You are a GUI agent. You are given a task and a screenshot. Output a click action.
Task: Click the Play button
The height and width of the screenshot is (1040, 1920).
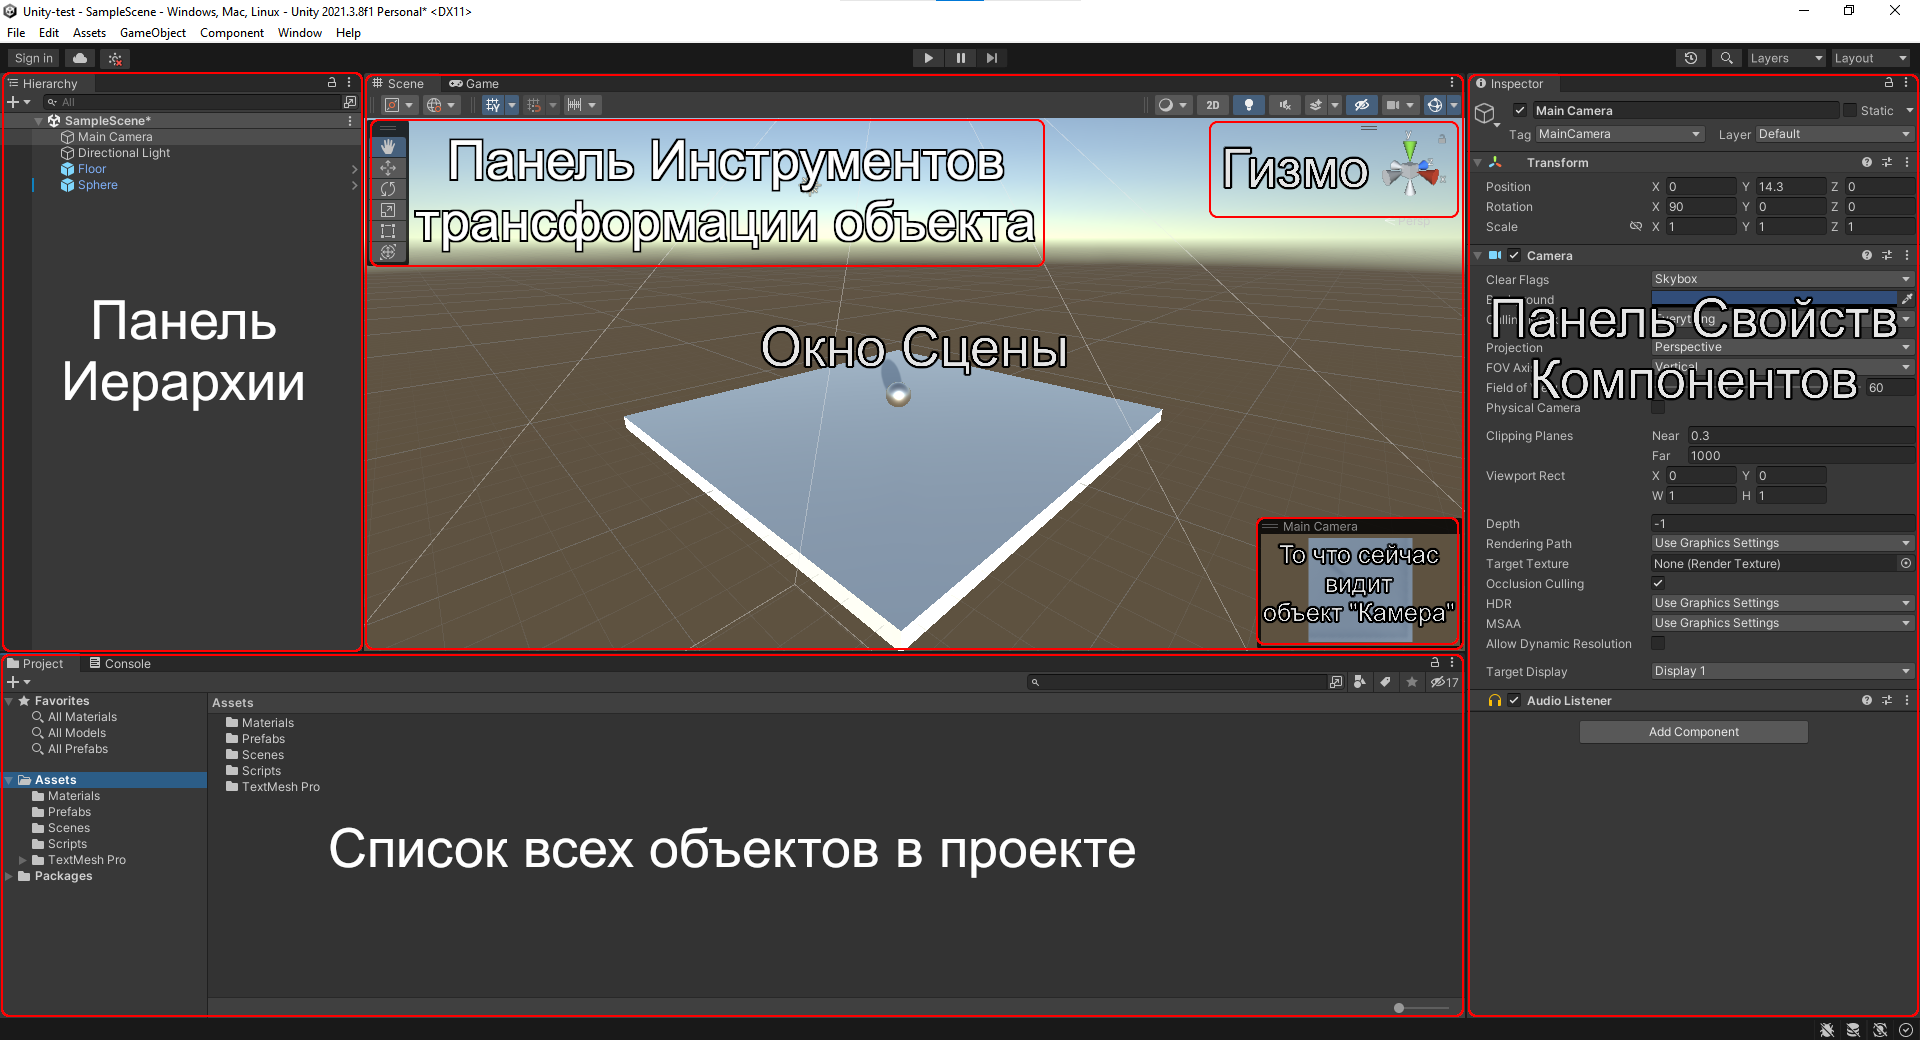[x=928, y=58]
